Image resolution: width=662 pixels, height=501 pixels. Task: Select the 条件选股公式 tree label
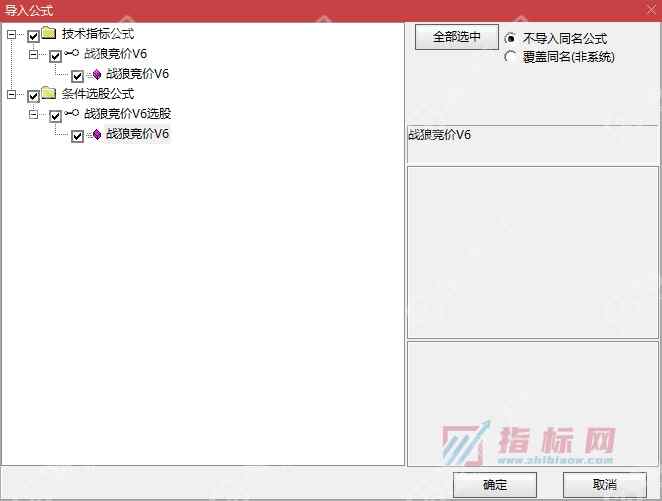click(x=98, y=93)
